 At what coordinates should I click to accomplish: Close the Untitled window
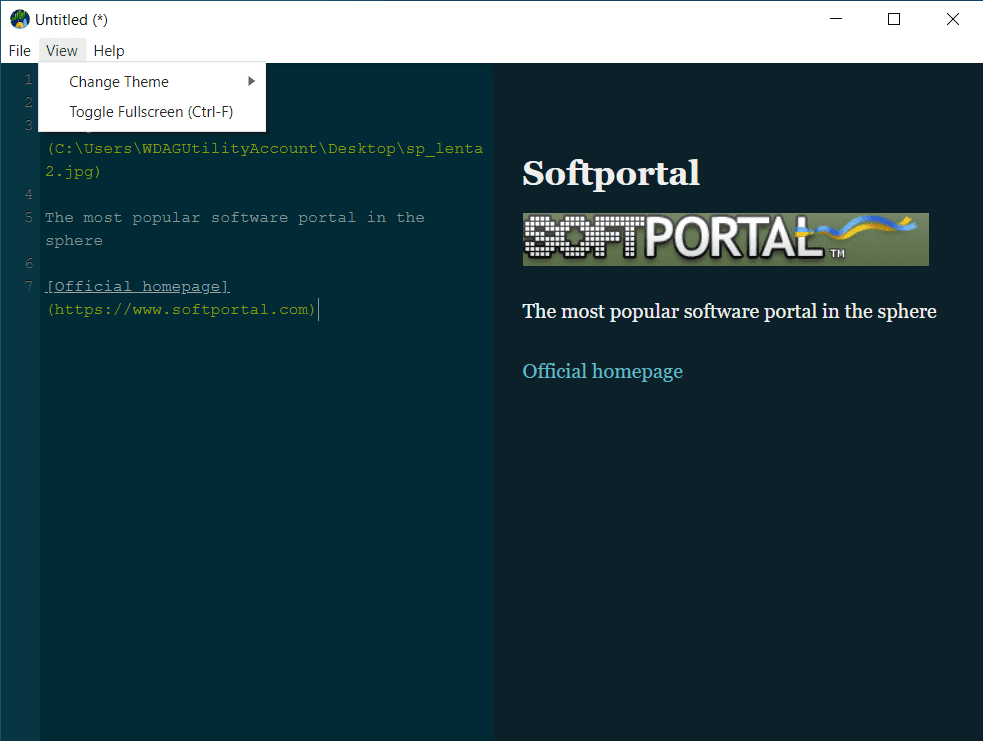(x=953, y=19)
